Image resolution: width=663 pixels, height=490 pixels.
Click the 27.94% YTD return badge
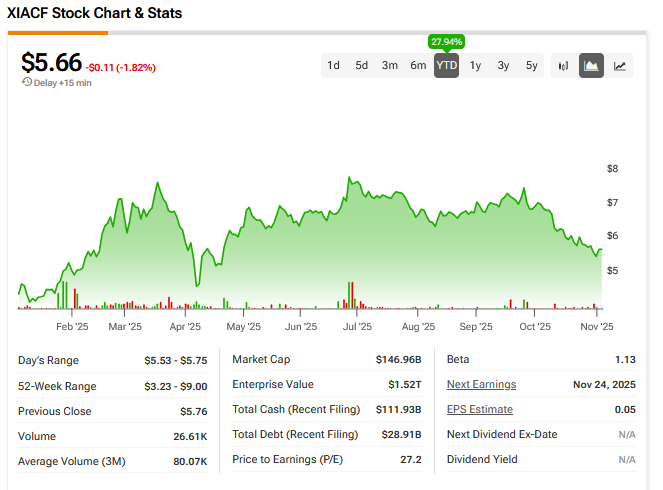[x=446, y=41]
